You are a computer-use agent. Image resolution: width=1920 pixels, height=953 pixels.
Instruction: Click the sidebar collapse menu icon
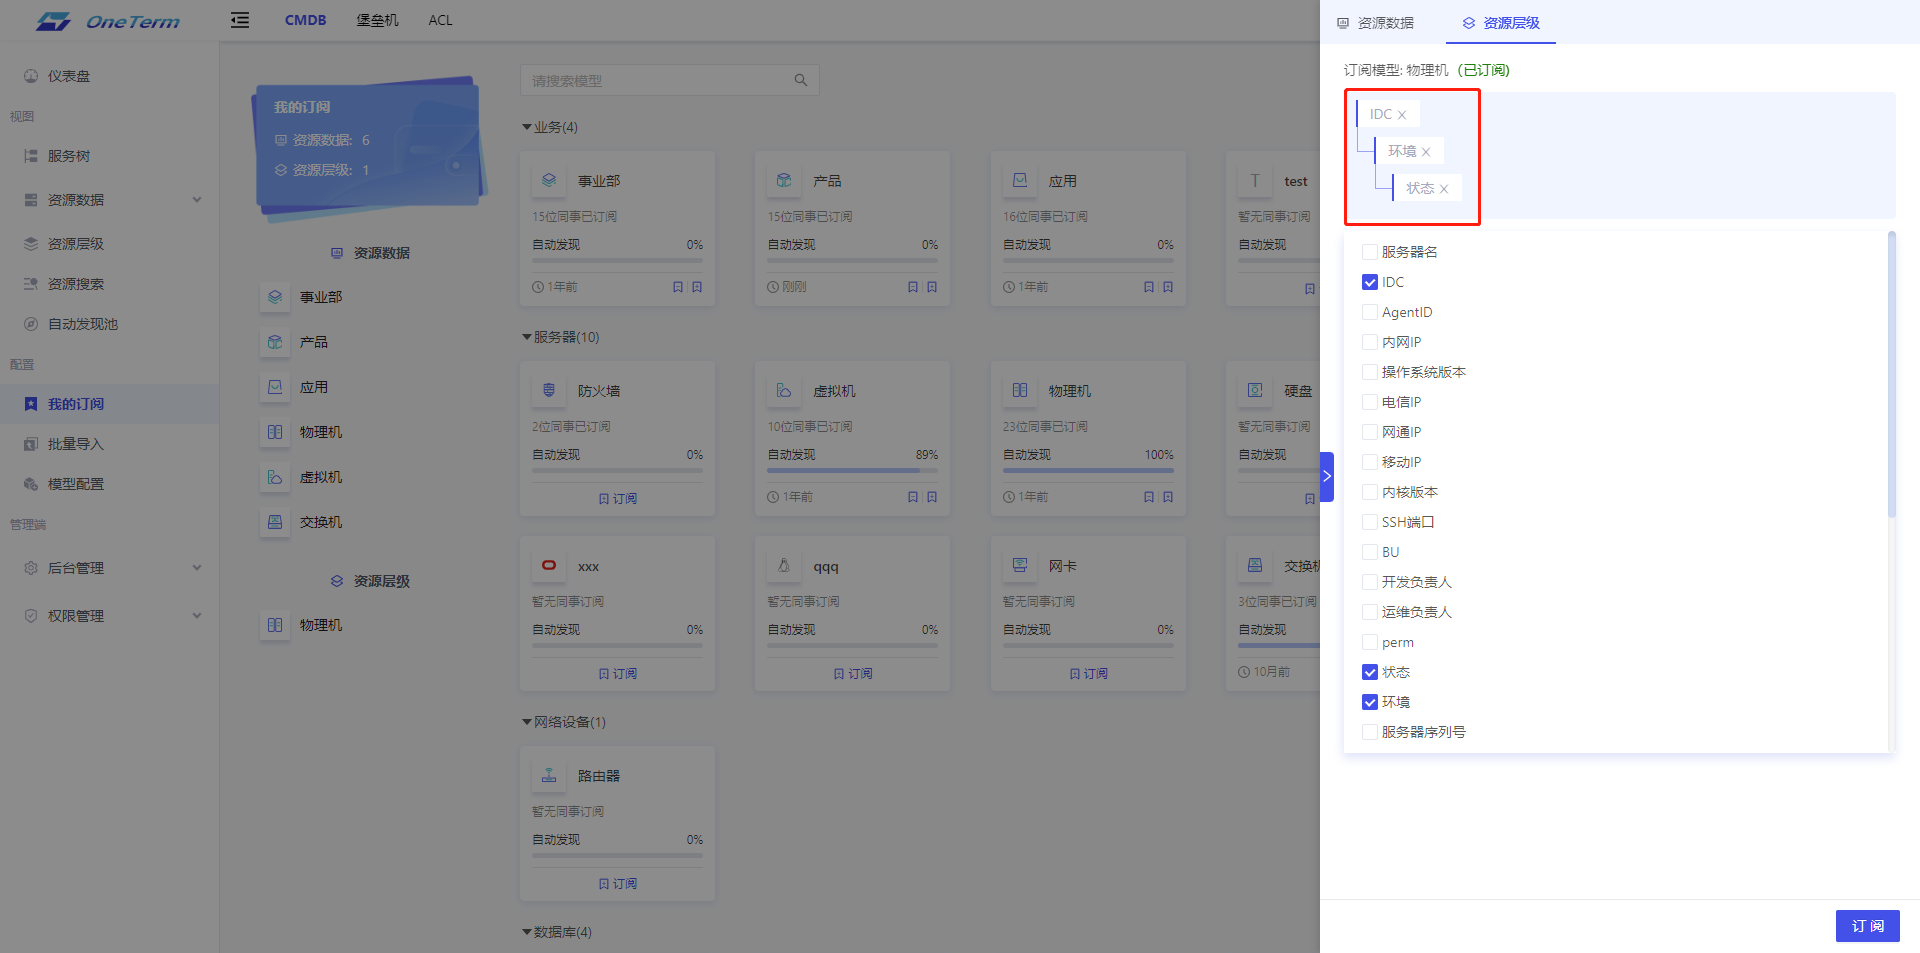click(240, 20)
